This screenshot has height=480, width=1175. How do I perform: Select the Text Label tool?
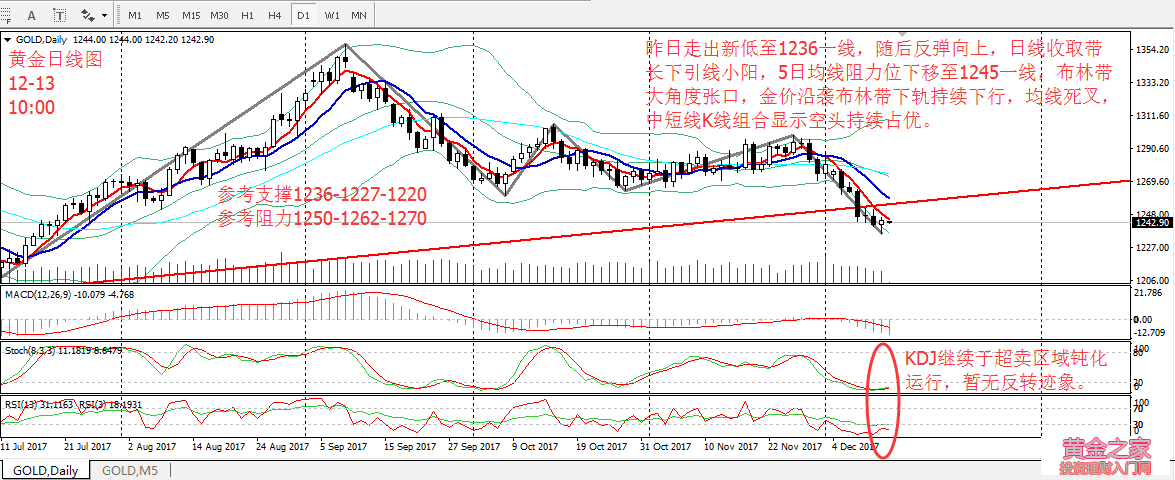(58, 15)
